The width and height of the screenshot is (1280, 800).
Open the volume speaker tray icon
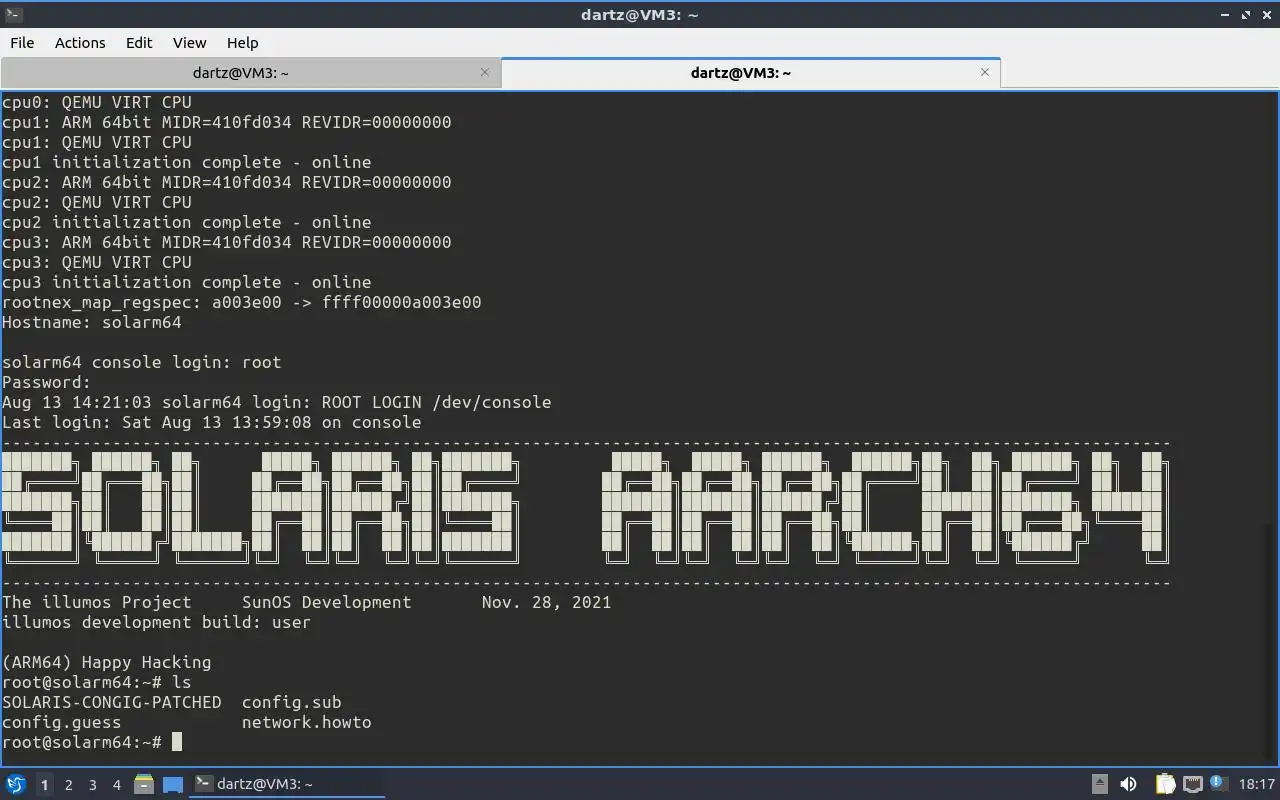[1128, 784]
